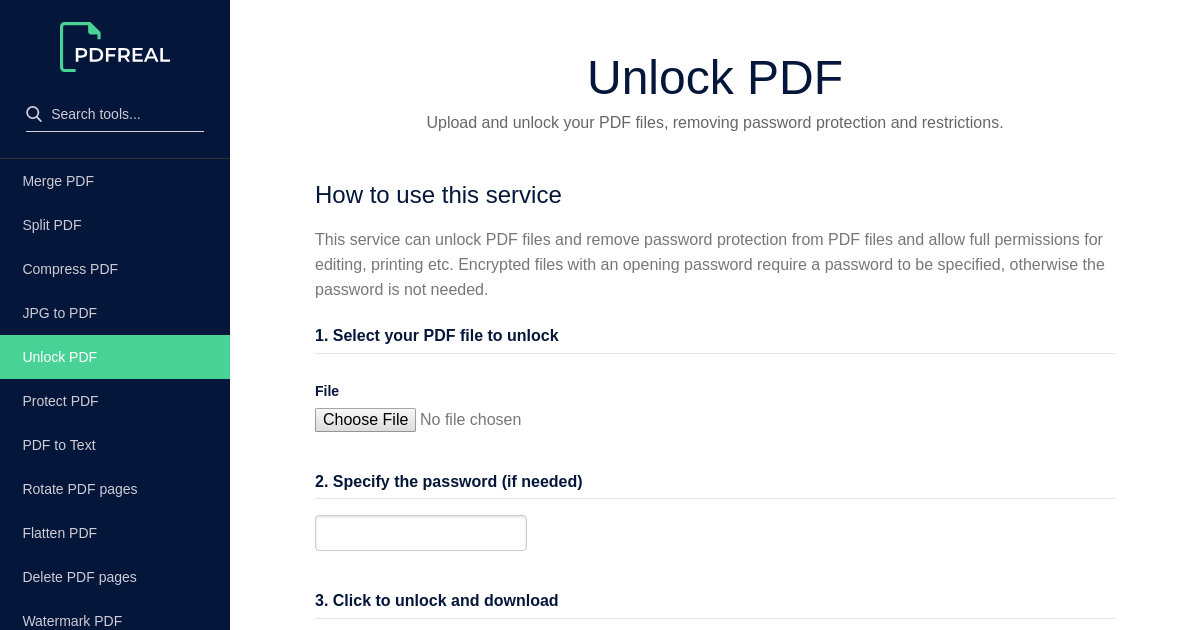This screenshot has width=1200, height=630.
Task: Click the search magnifier icon
Action: [34, 113]
